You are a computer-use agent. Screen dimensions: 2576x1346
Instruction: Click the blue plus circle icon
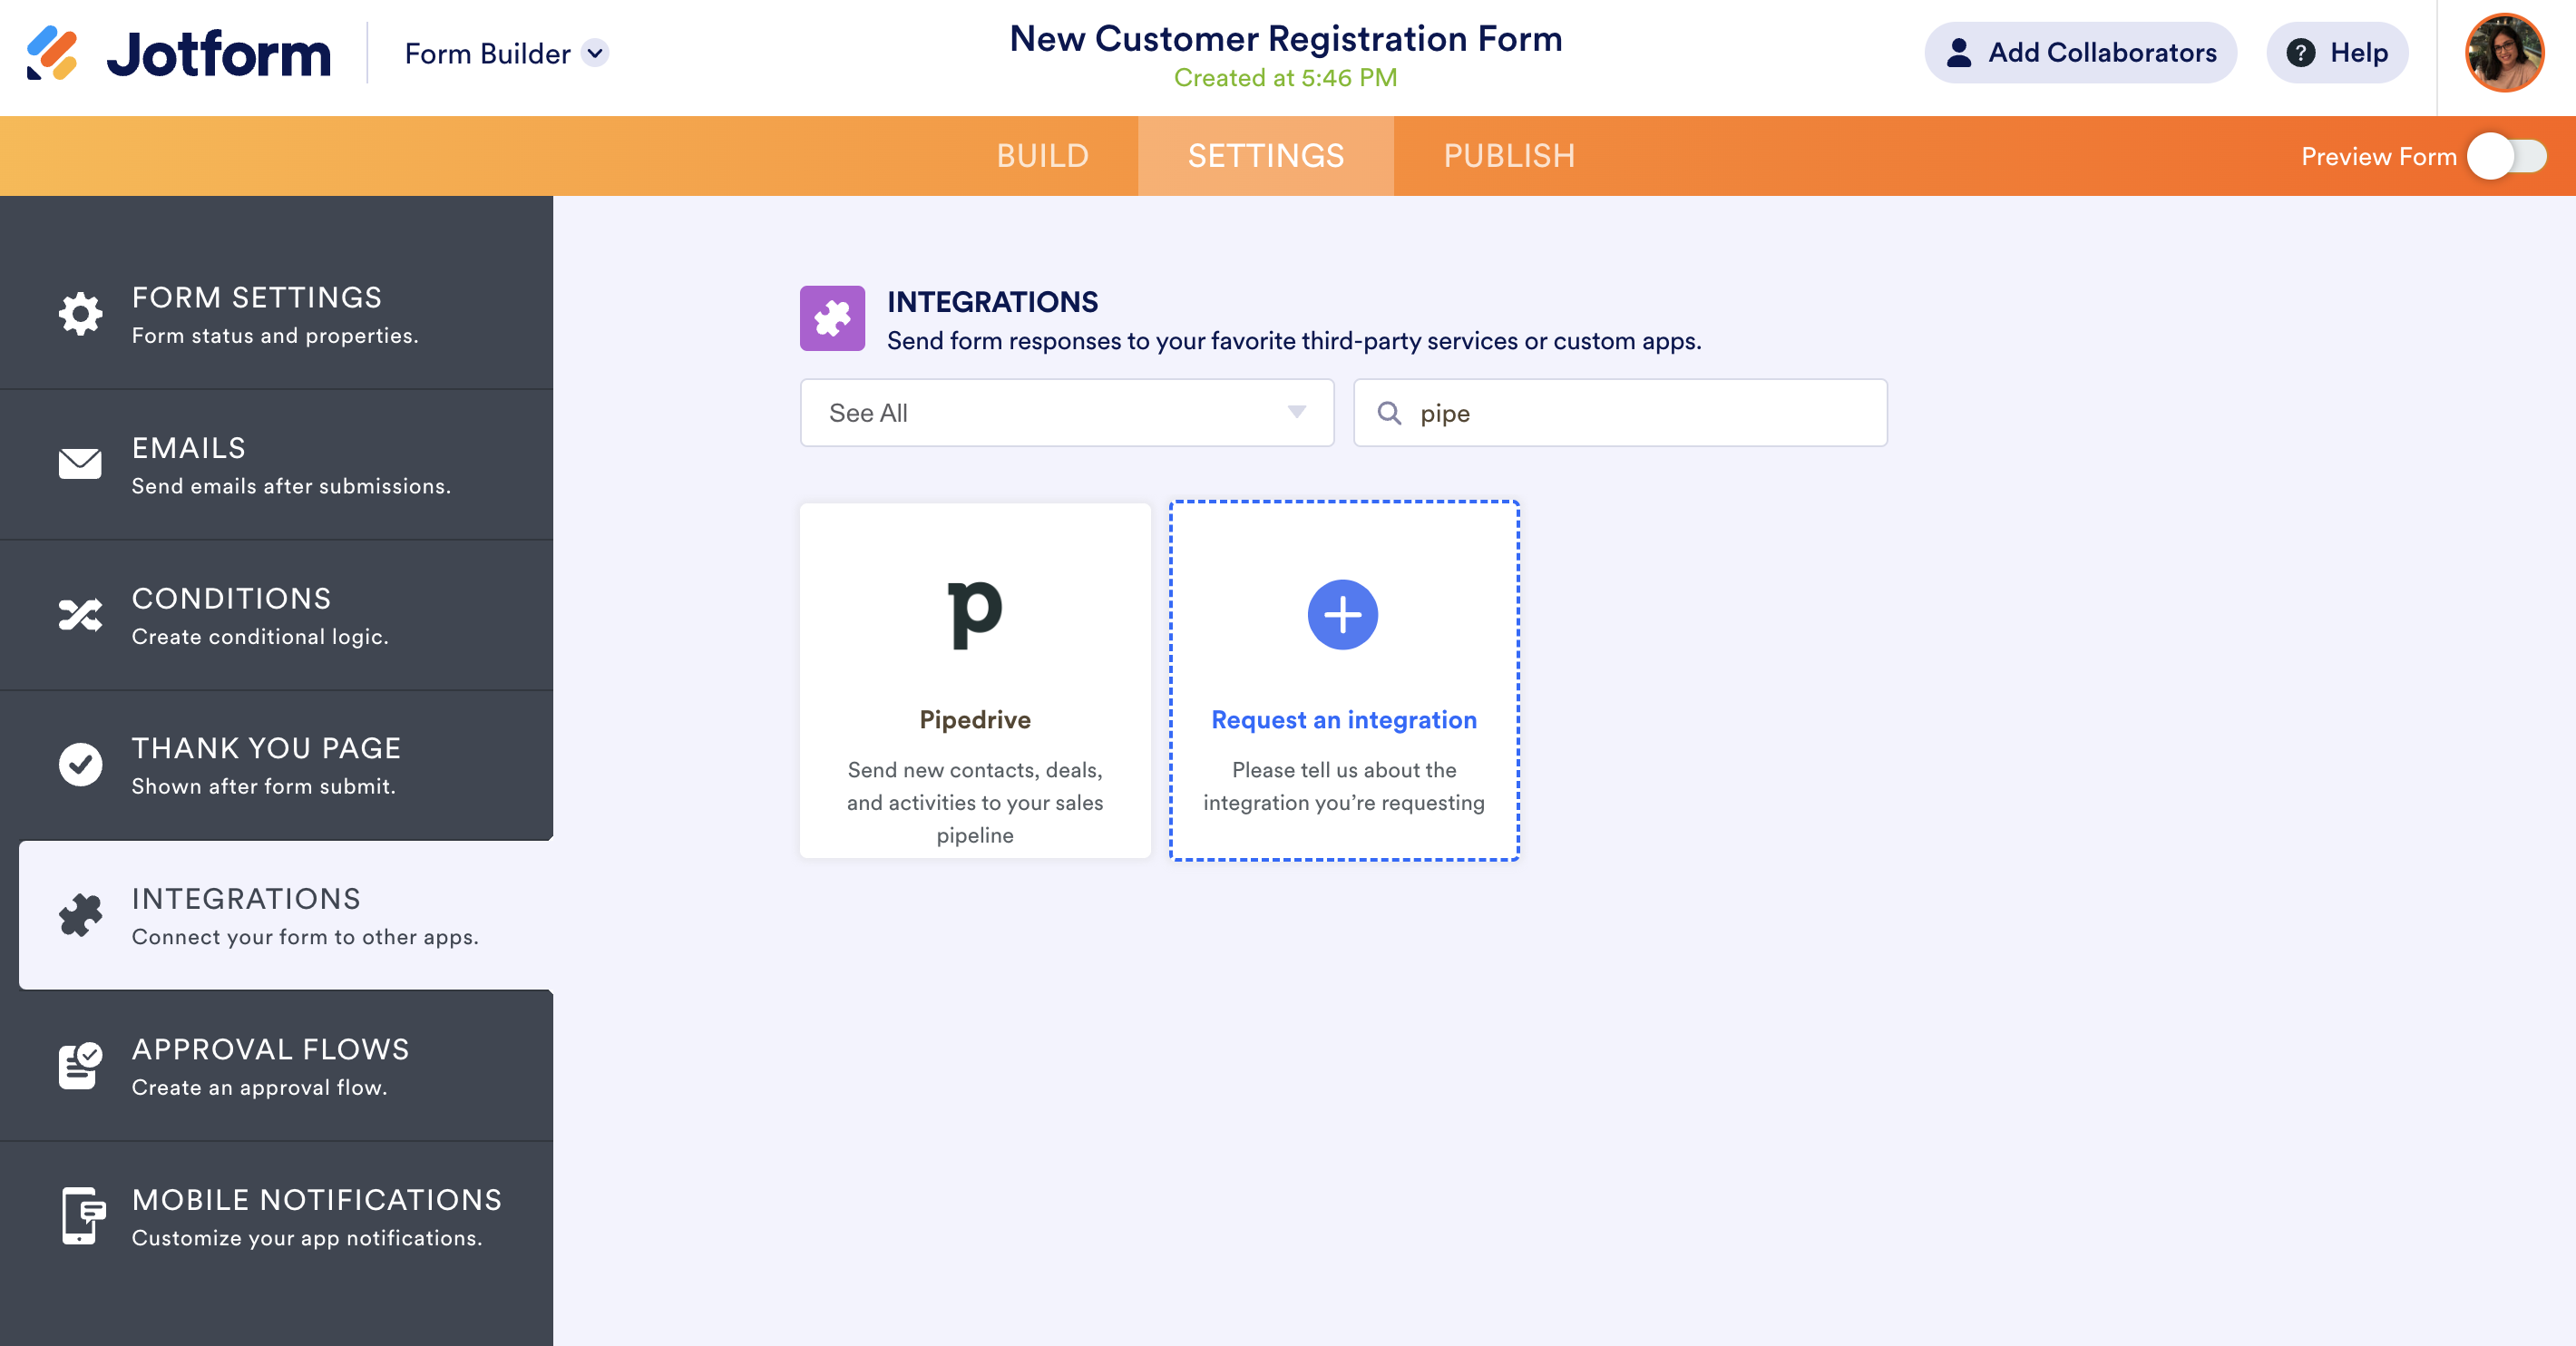coord(1342,614)
